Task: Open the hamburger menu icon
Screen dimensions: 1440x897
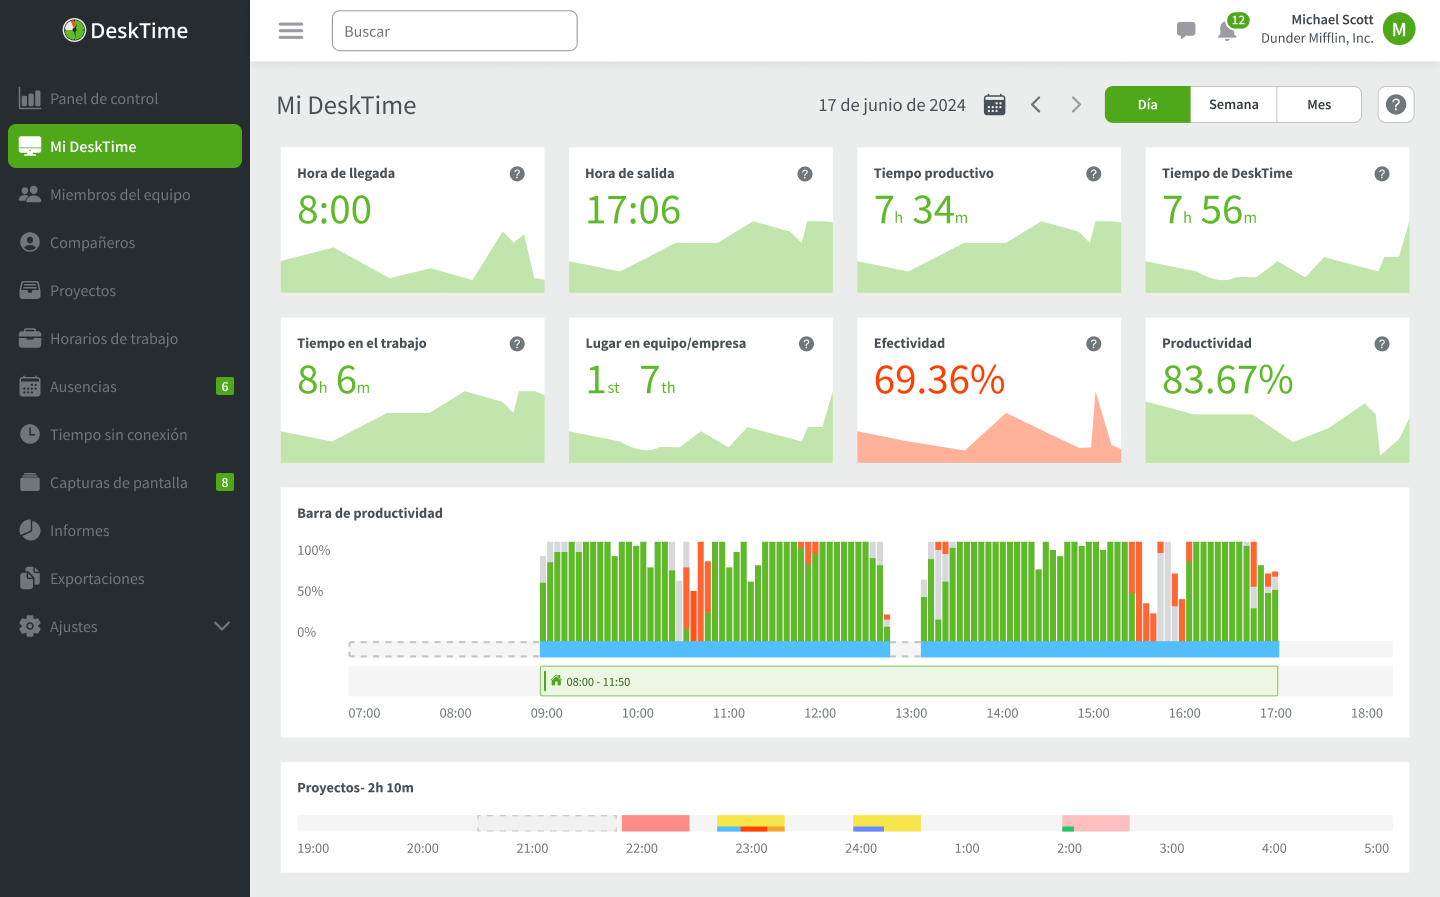Action: (x=291, y=31)
